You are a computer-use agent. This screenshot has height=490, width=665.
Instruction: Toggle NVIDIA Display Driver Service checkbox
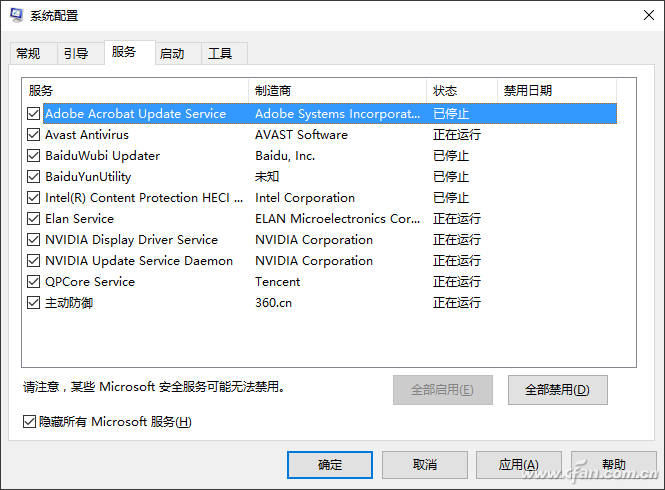(35, 240)
